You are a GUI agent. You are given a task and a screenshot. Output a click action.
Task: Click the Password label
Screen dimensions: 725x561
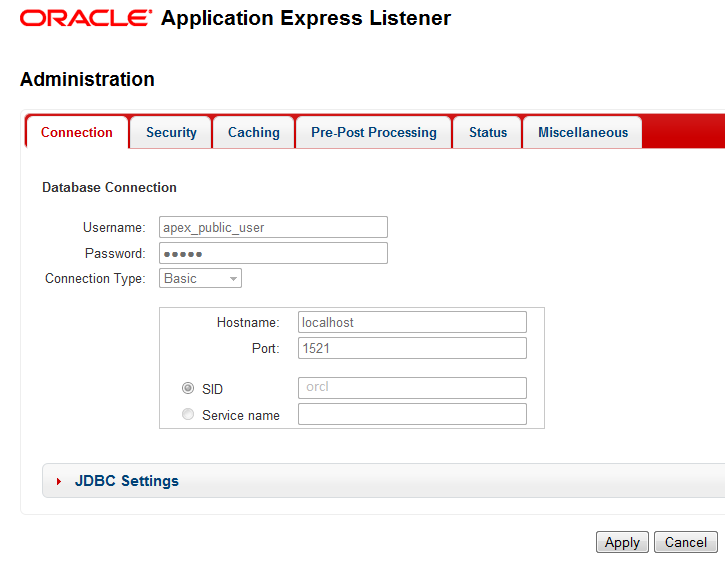(115, 253)
